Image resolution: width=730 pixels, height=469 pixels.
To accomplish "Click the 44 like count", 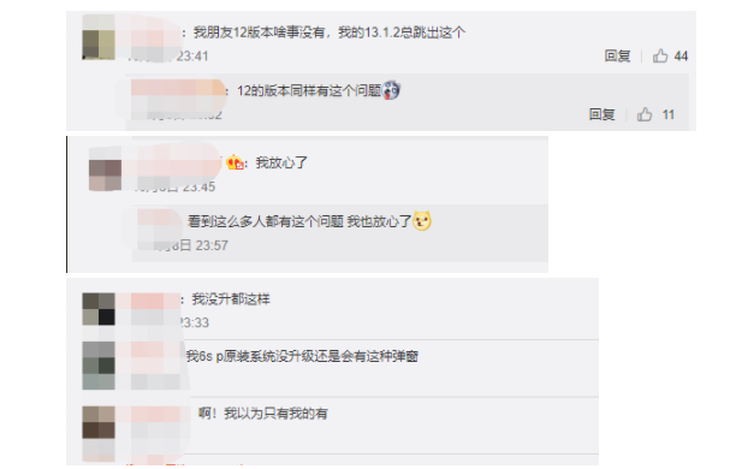I will coord(681,56).
